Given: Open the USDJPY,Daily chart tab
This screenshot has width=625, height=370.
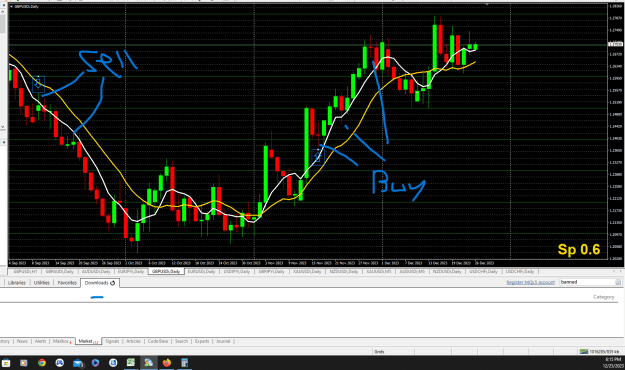Looking at the screenshot, I should pyautogui.click(x=237, y=272).
